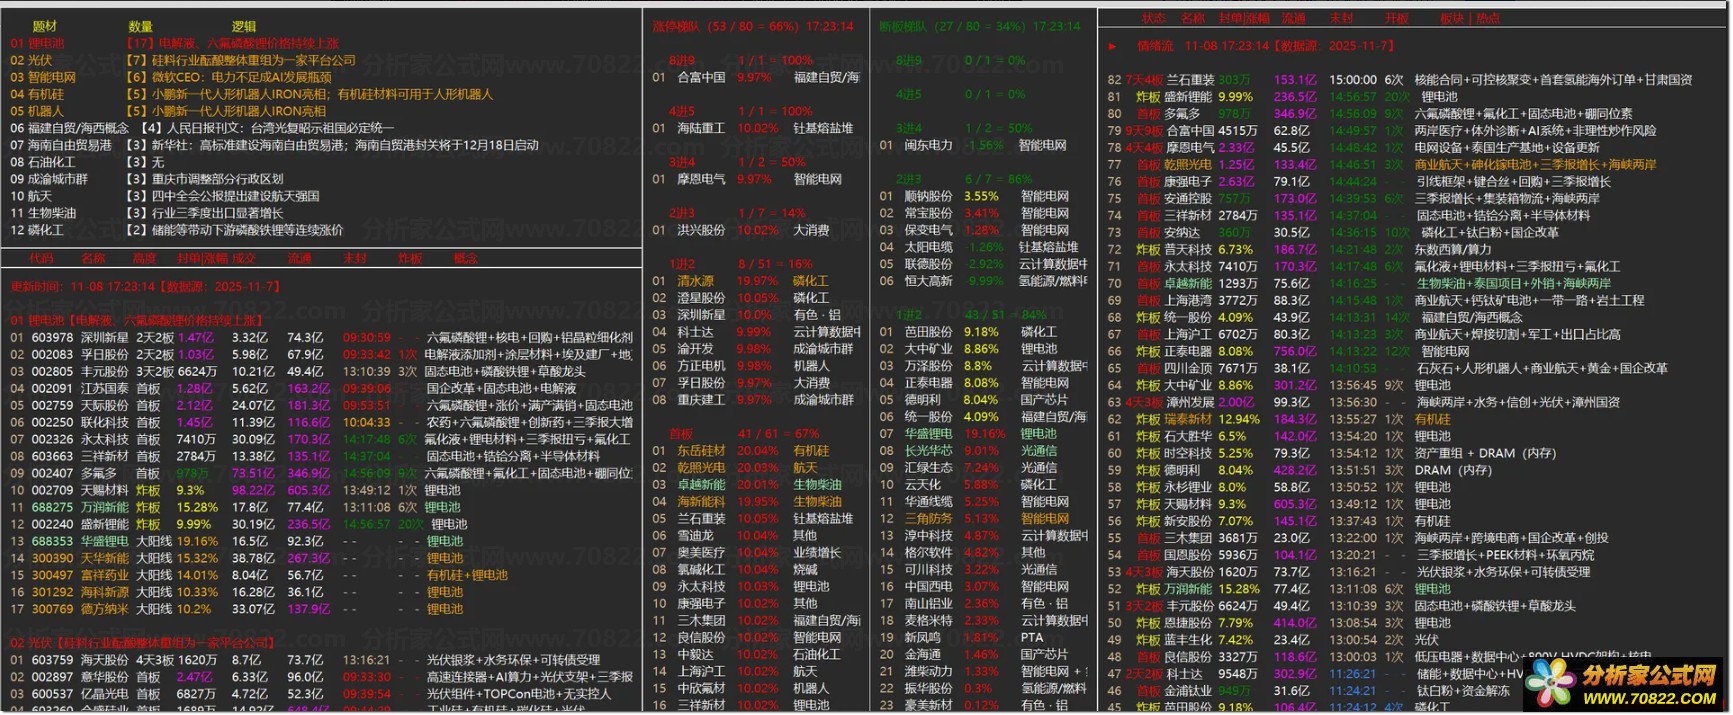Click row 82 兰石重装 in 情绪流
Image resolution: width=1733 pixels, height=715 pixels.
(x=1400, y=80)
